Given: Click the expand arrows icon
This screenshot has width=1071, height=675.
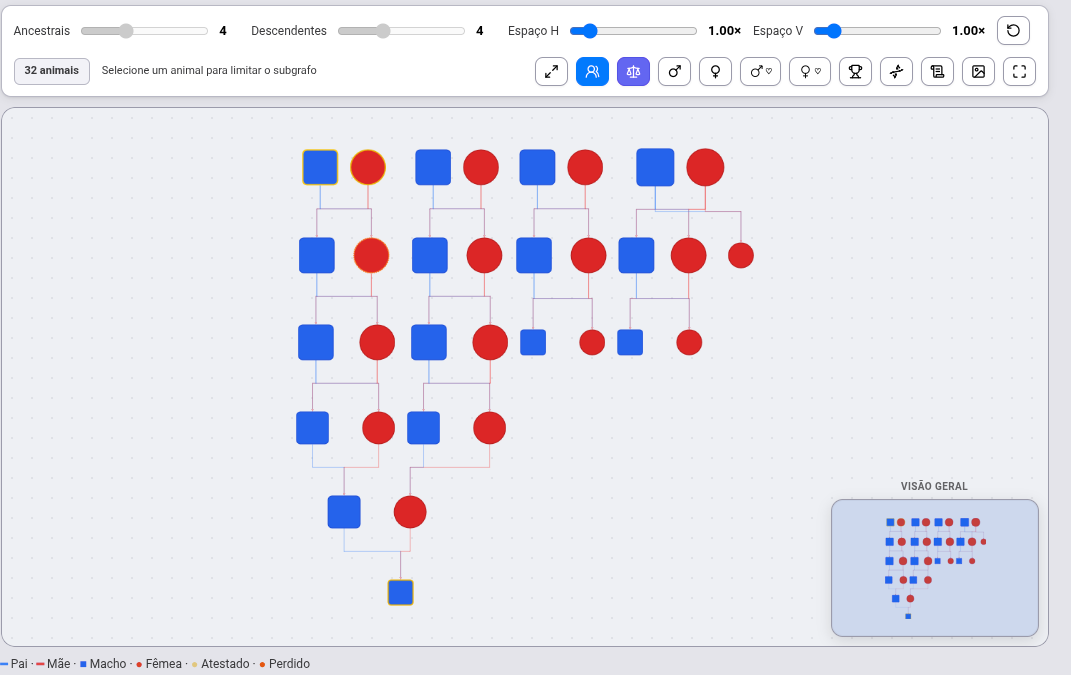Looking at the screenshot, I should pyautogui.click(x=551, y=71).
